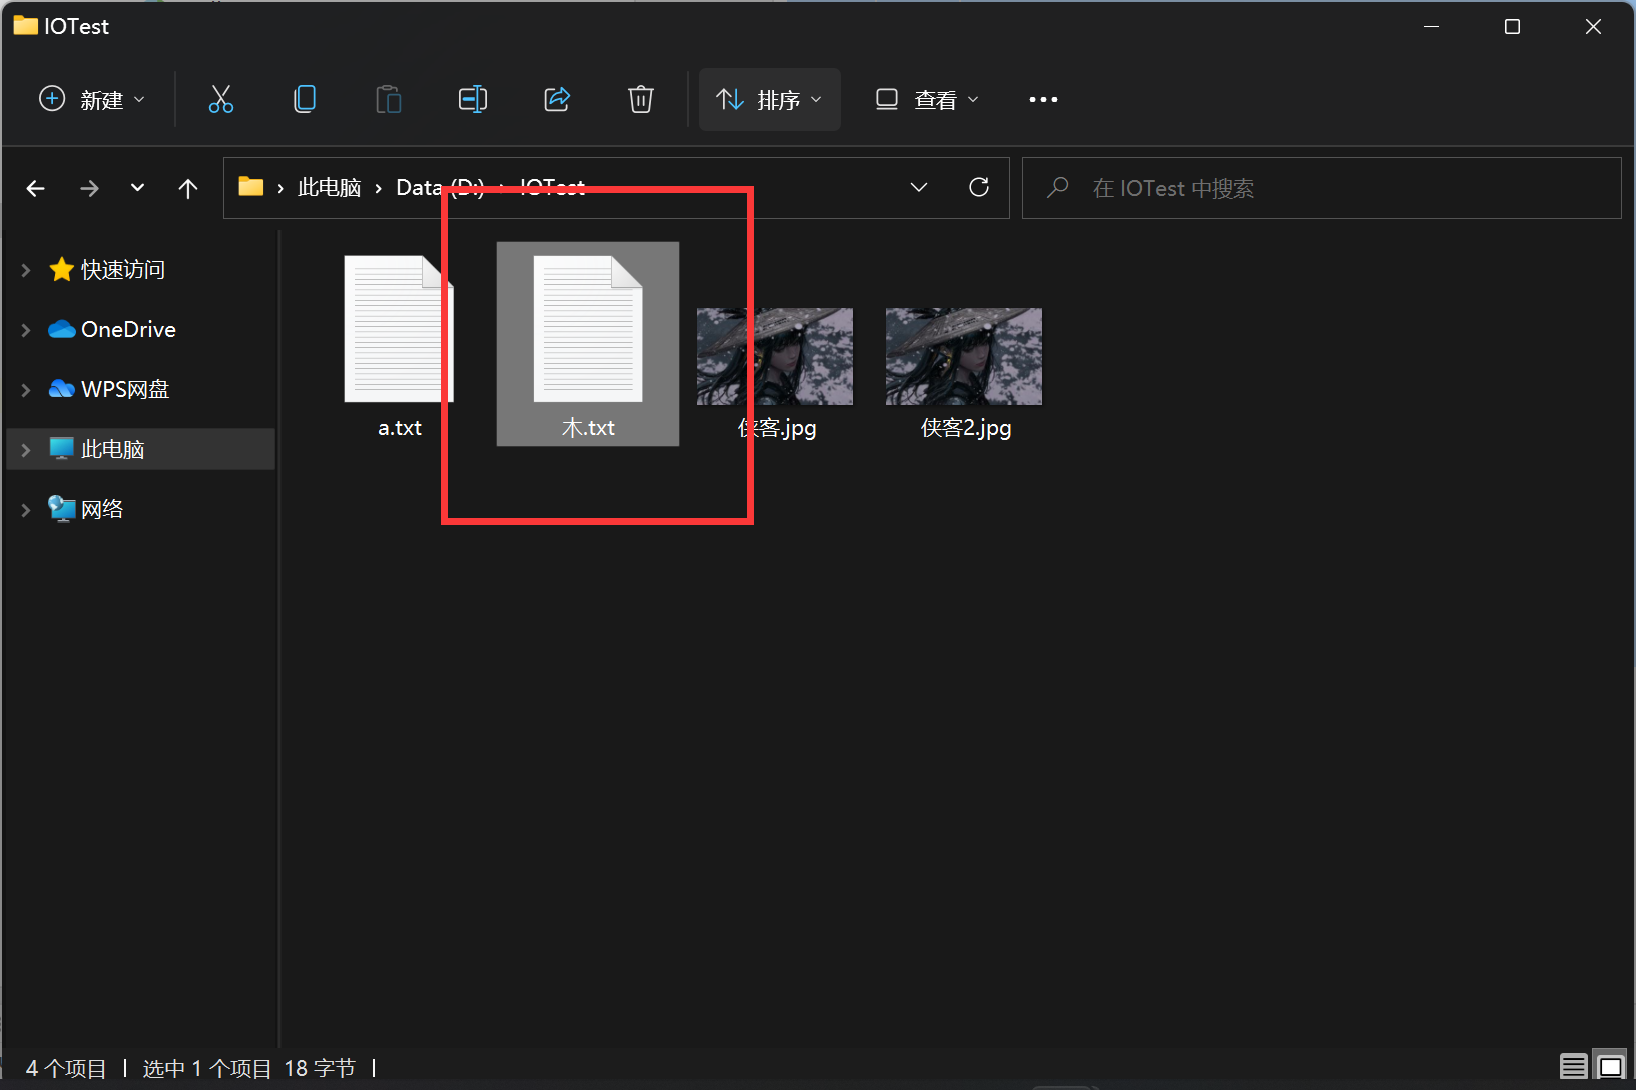This screenshot has width=1636, height=1090.
Task: Minimize the IOTest window
Action: (x=1432, y=27)
